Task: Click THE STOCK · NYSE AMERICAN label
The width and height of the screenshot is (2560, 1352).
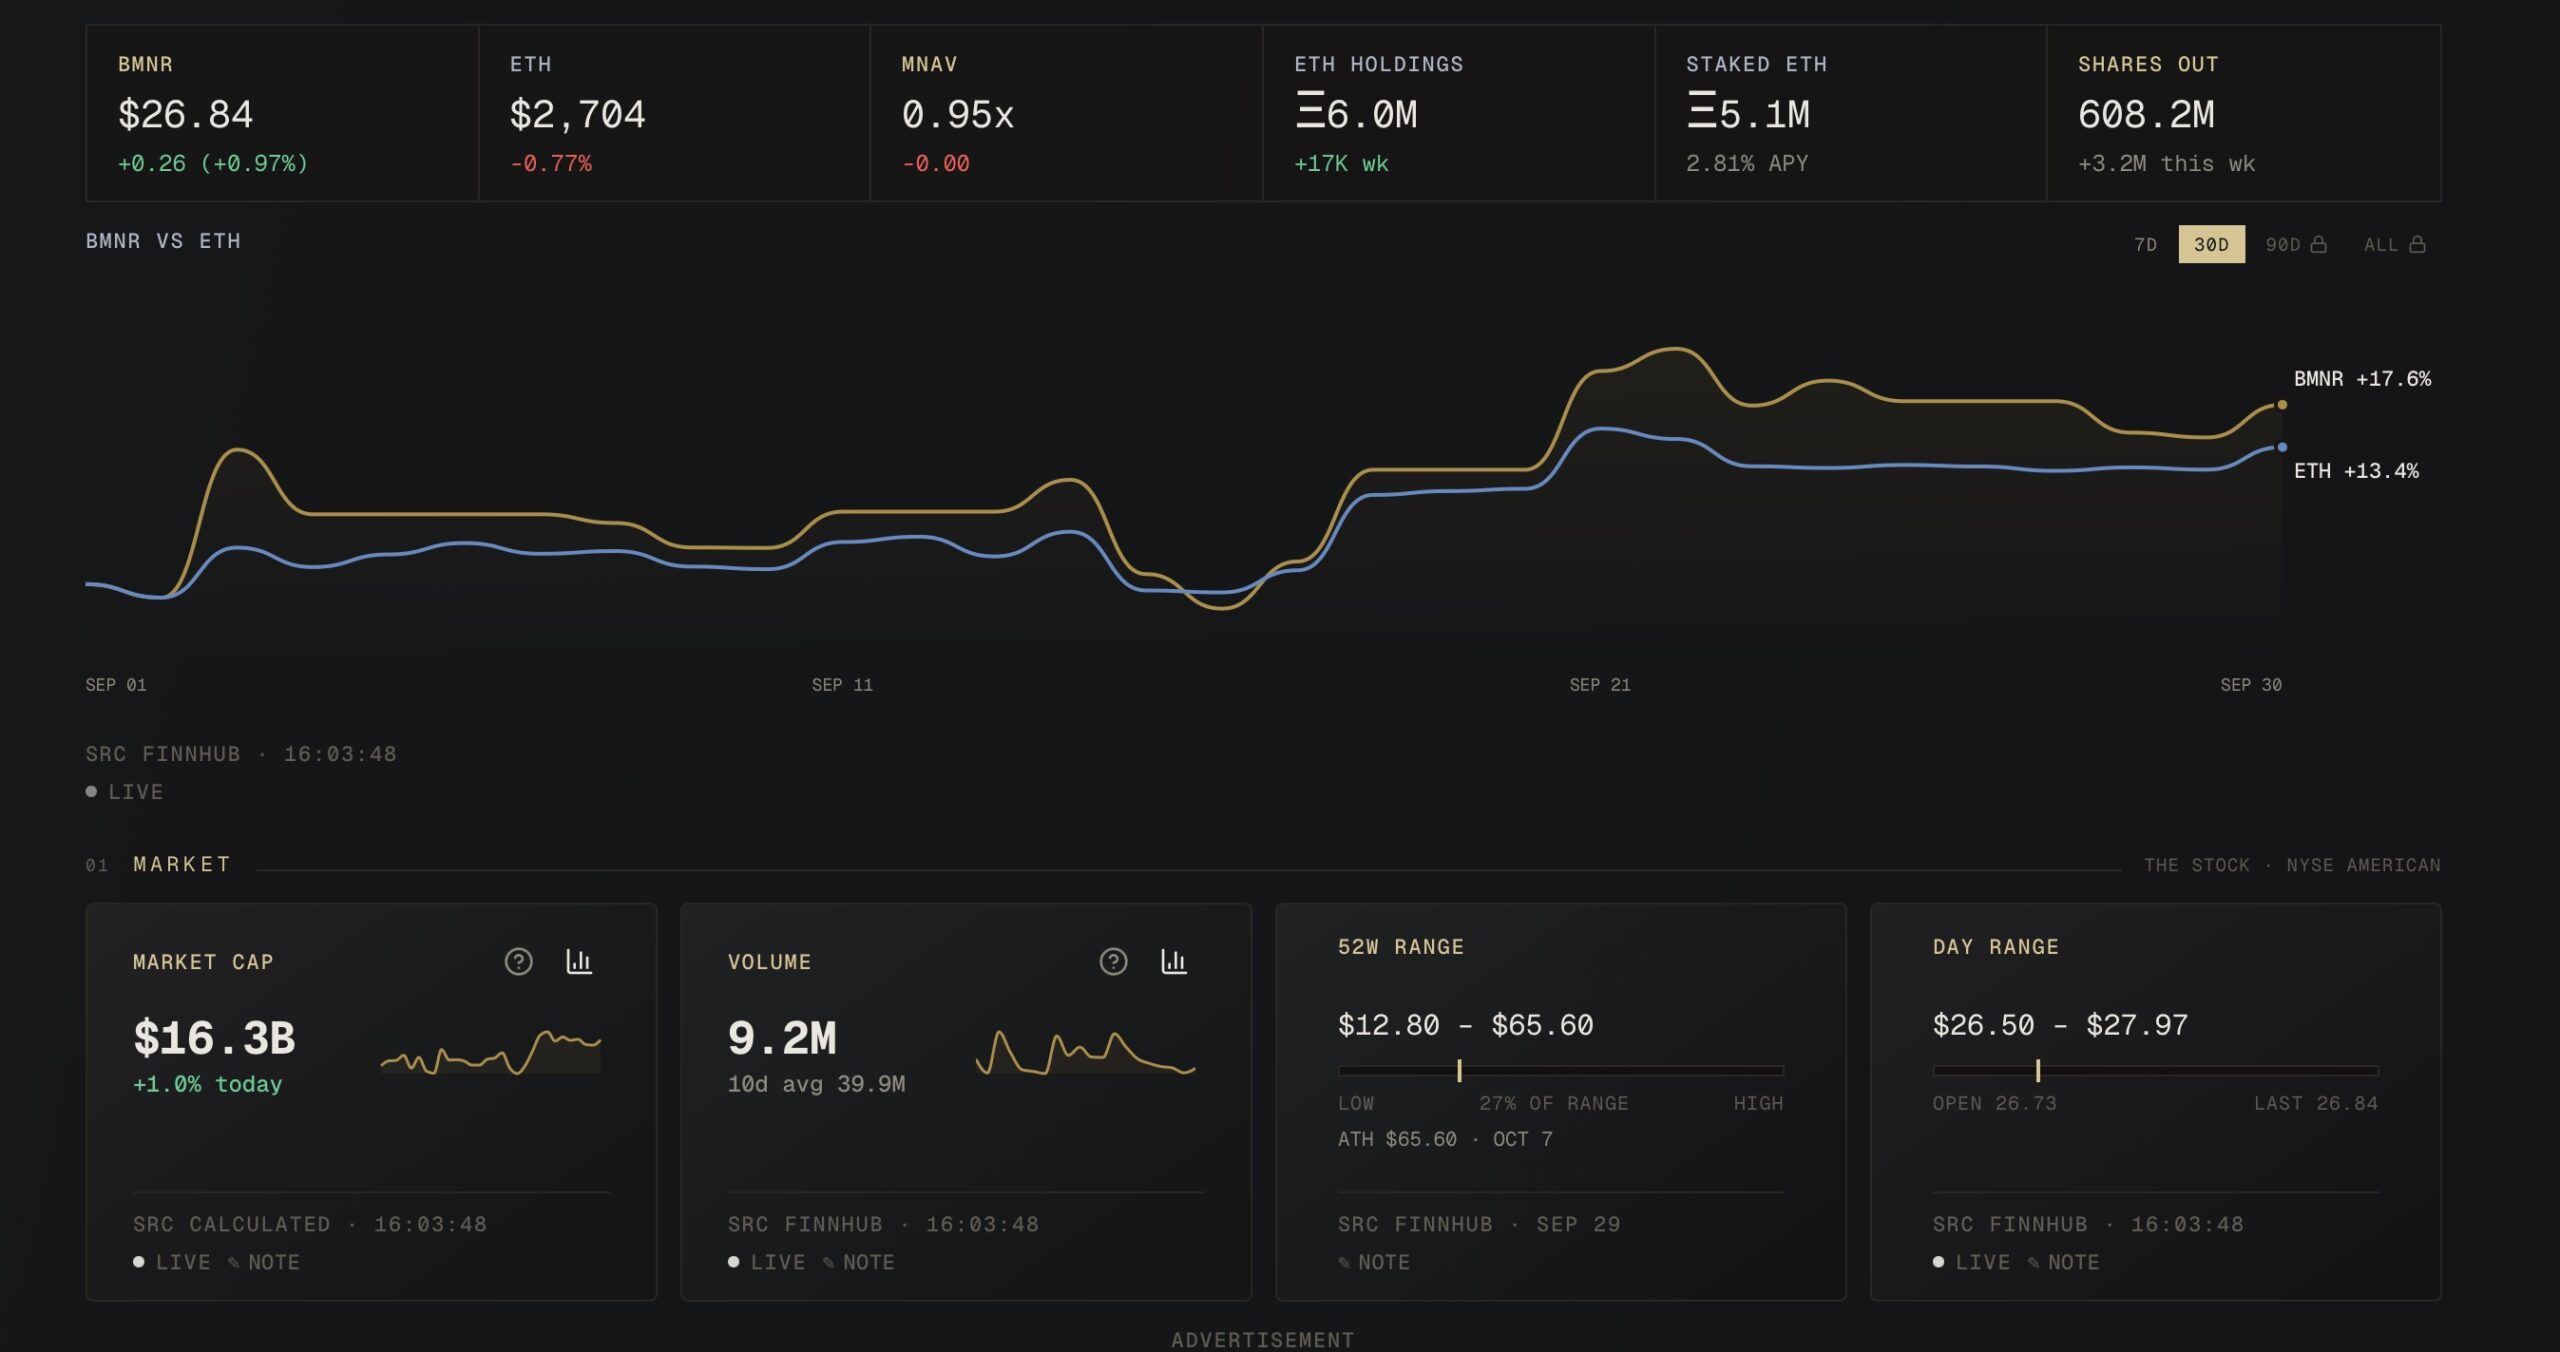Action: tap(2292, 865)
